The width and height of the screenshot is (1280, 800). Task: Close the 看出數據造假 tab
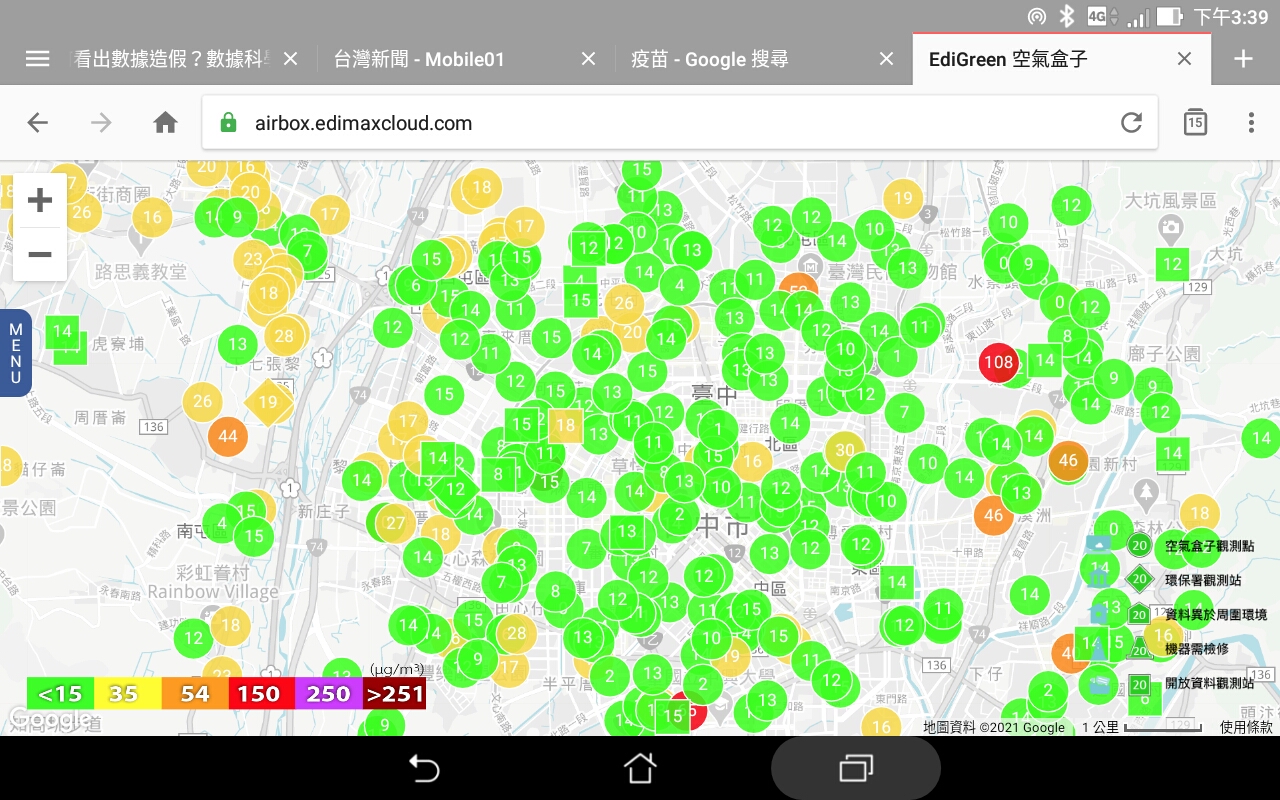coord(290,59)
